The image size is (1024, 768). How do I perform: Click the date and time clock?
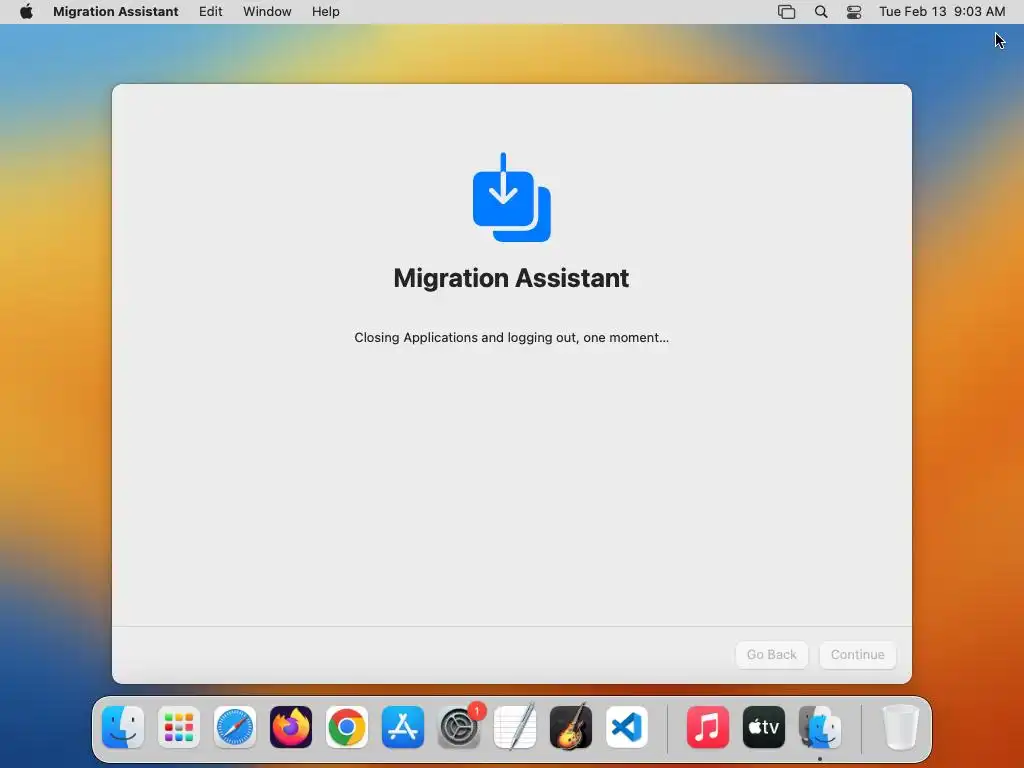942,12
